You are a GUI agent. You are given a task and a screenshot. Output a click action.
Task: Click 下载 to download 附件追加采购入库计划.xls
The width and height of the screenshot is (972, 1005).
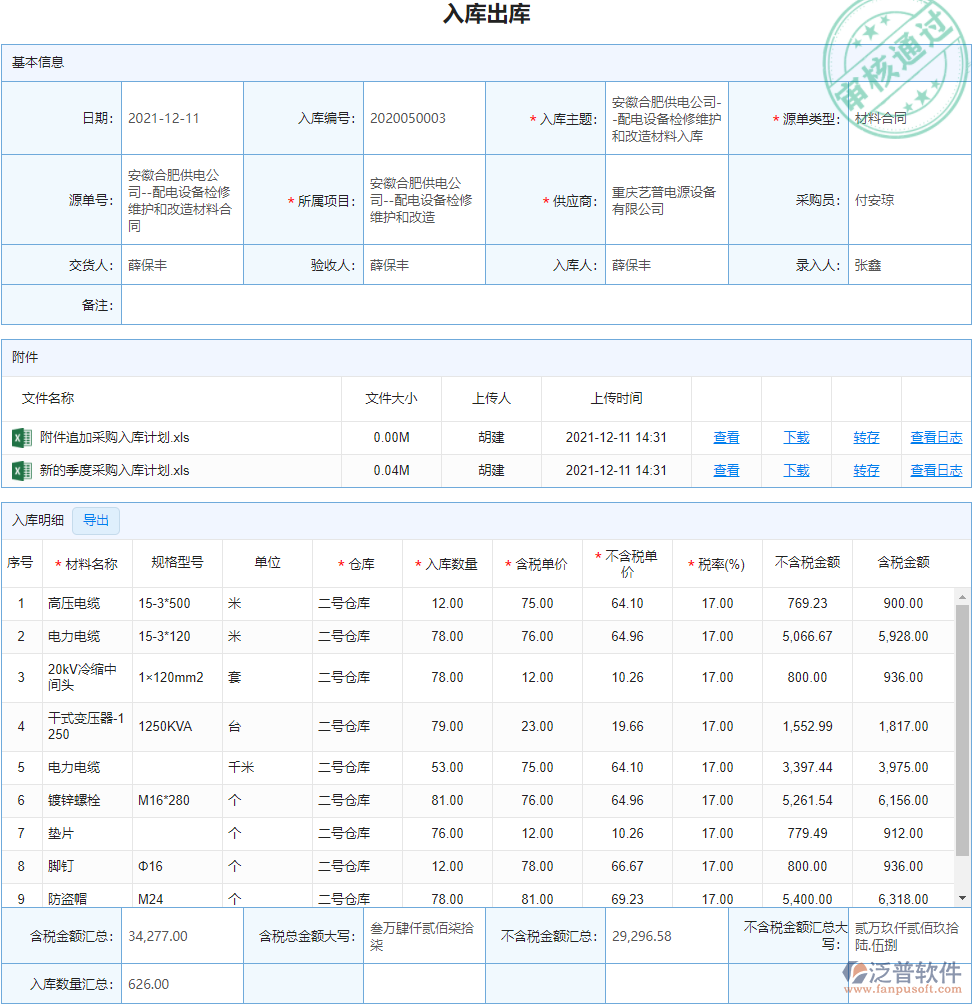(x=796, y=437)
